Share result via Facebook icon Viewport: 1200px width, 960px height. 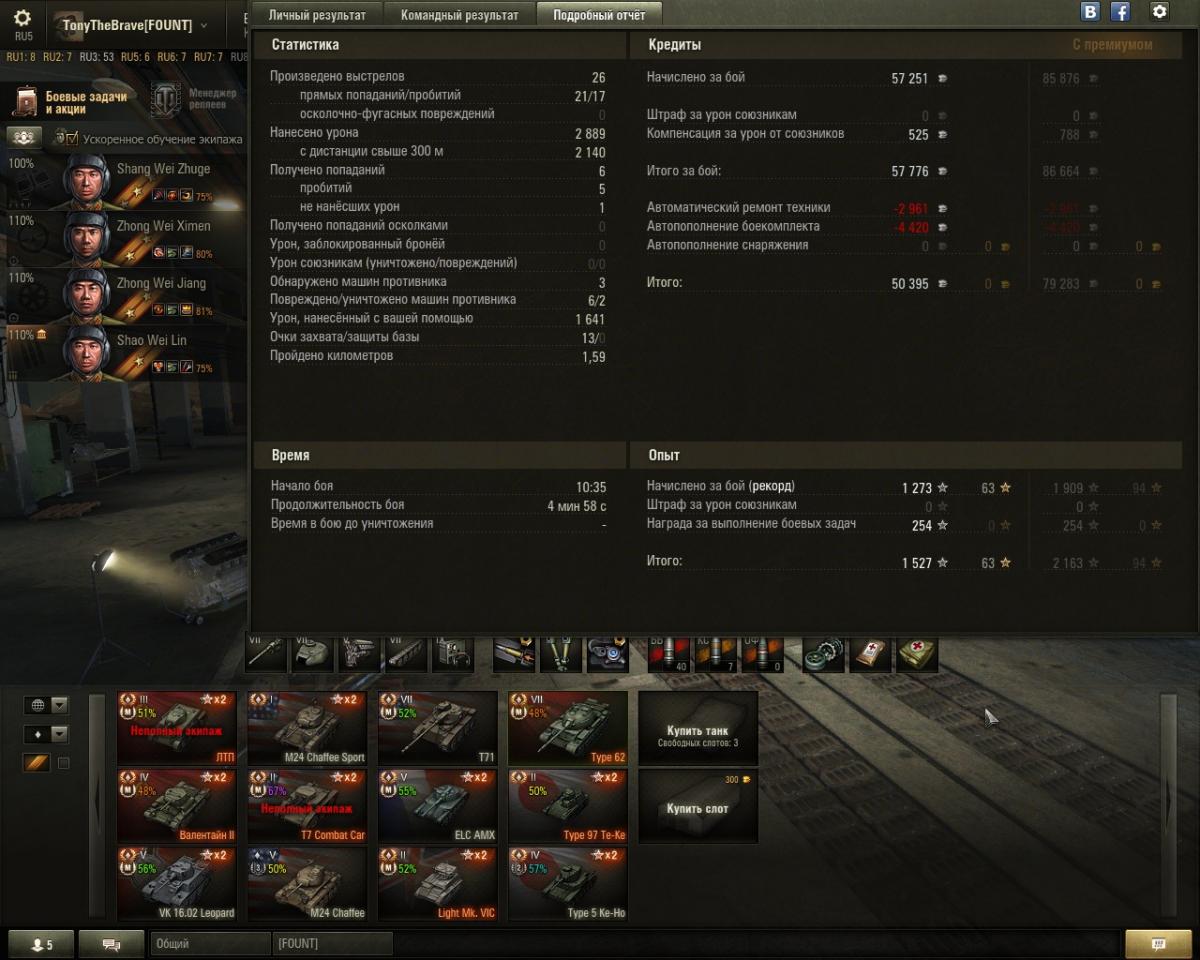point(1121,12)
